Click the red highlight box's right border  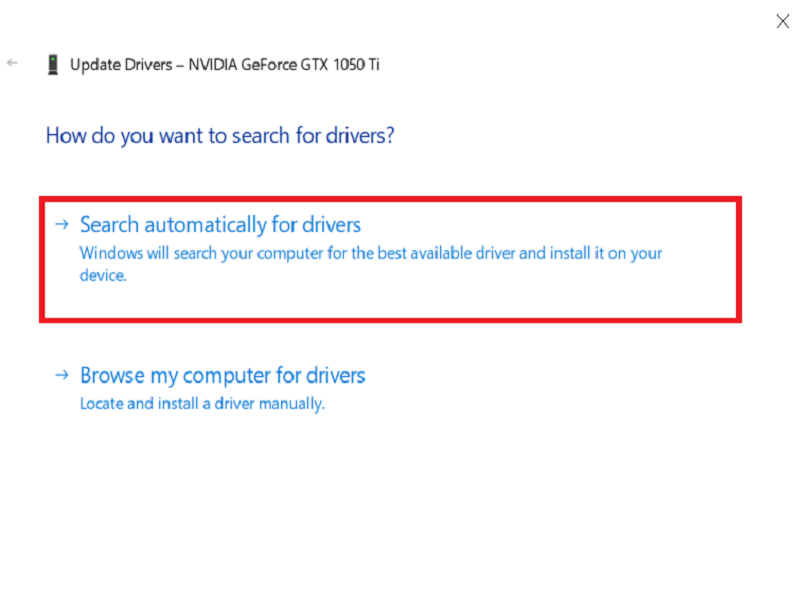(x=739, y=260)
